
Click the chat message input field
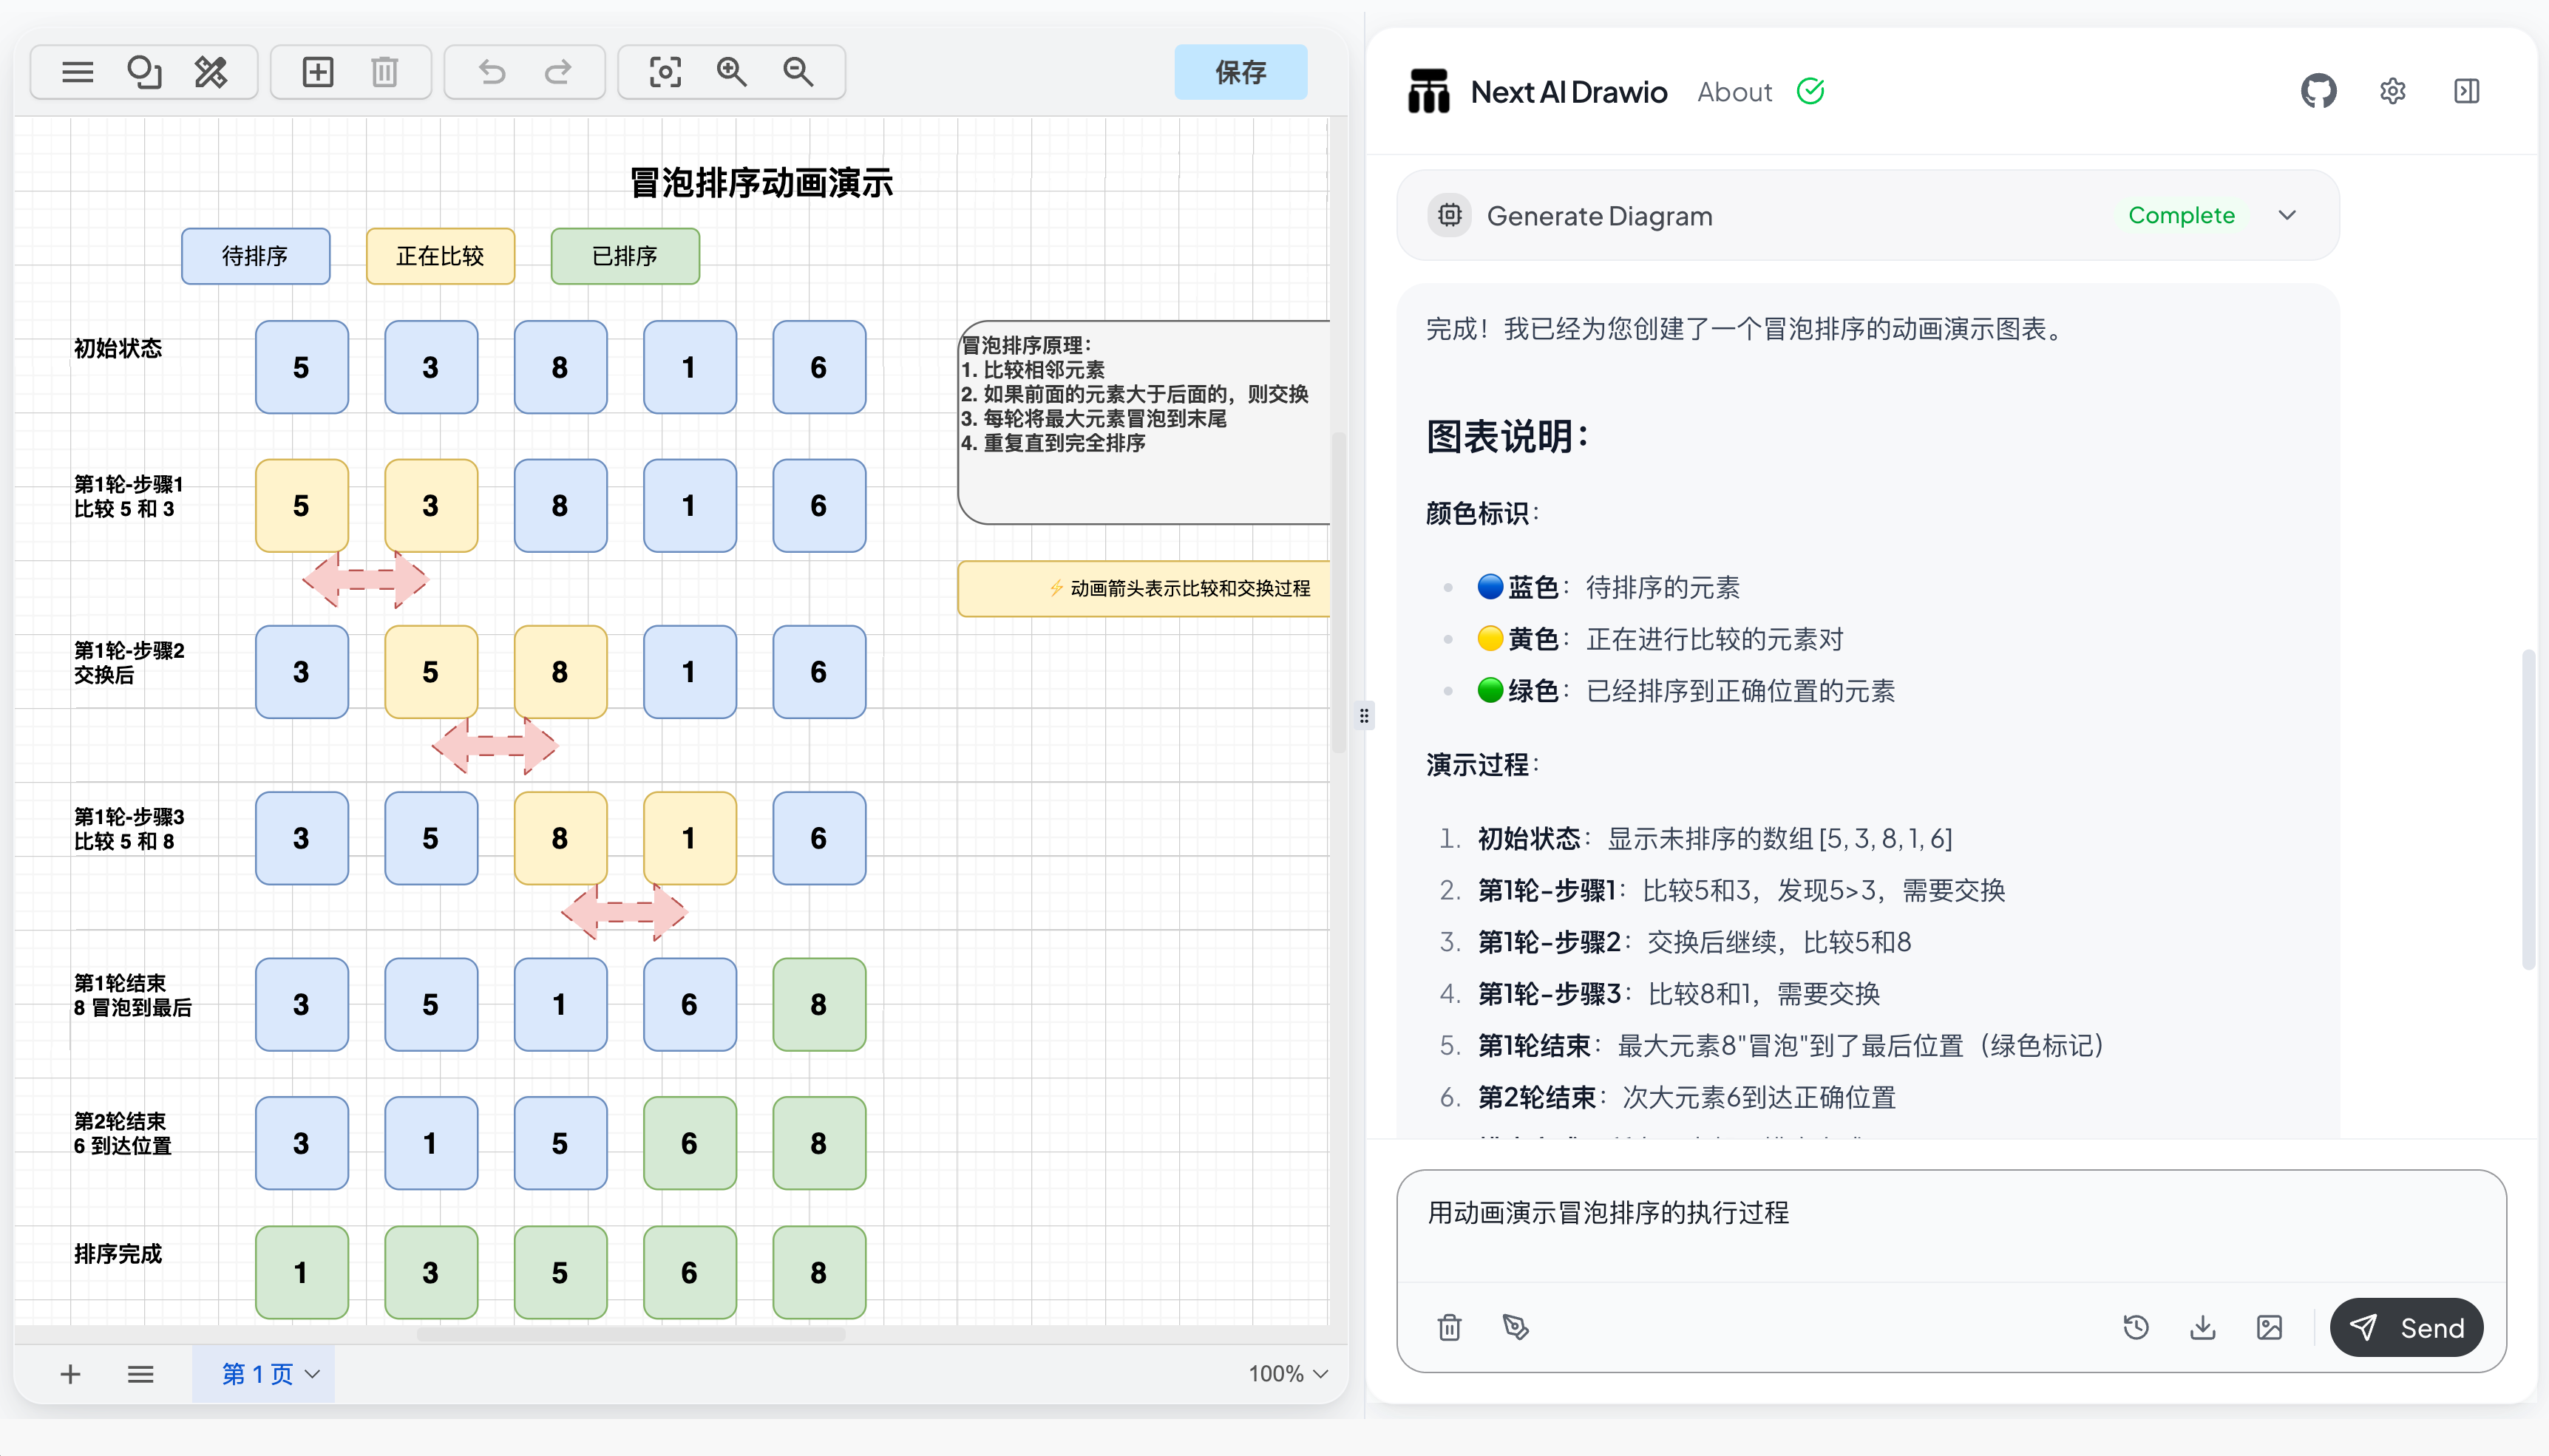point(1950,1226)
